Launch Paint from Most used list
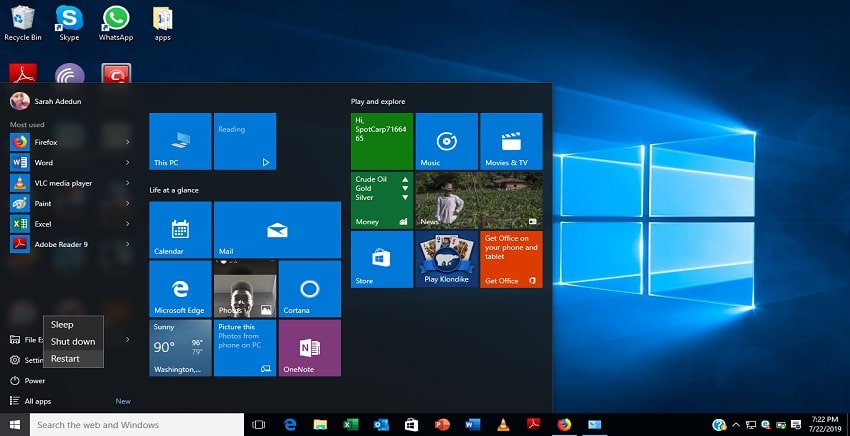 [70, 203]
